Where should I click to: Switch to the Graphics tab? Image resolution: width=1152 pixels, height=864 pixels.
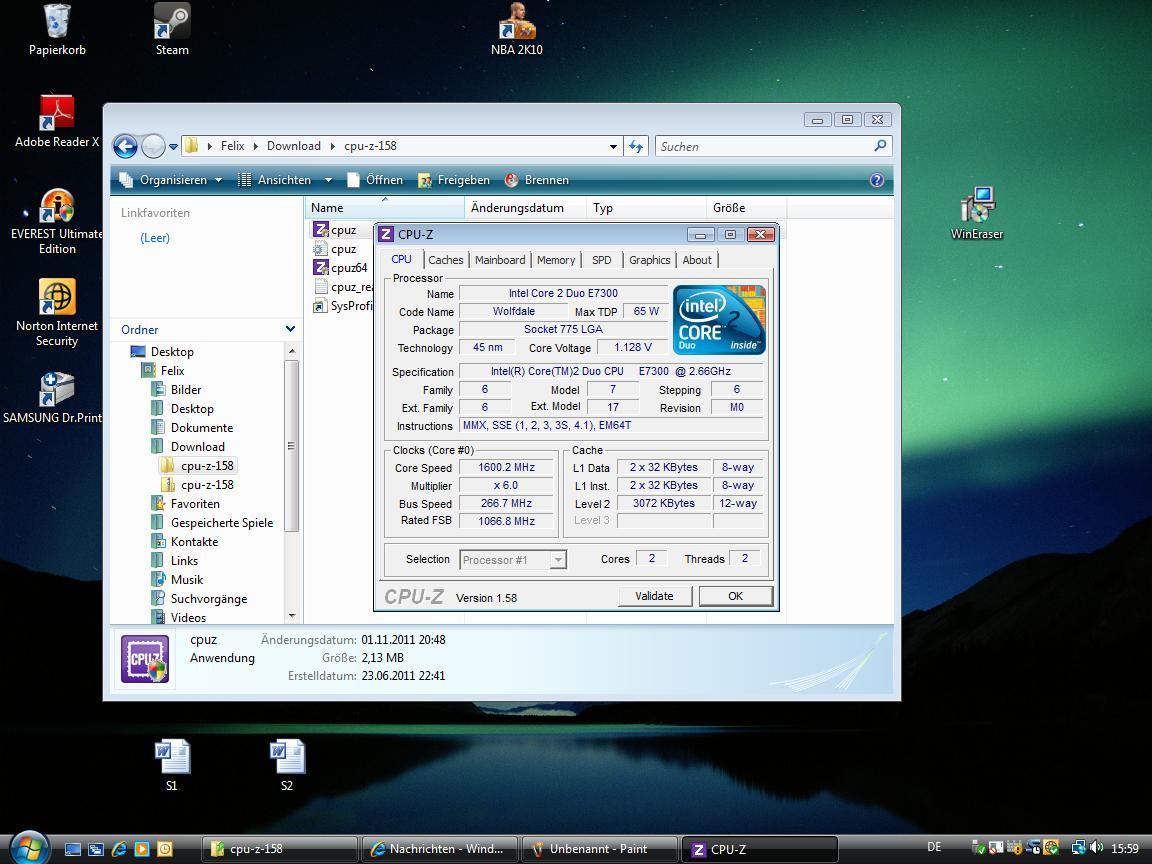(649, 260)
